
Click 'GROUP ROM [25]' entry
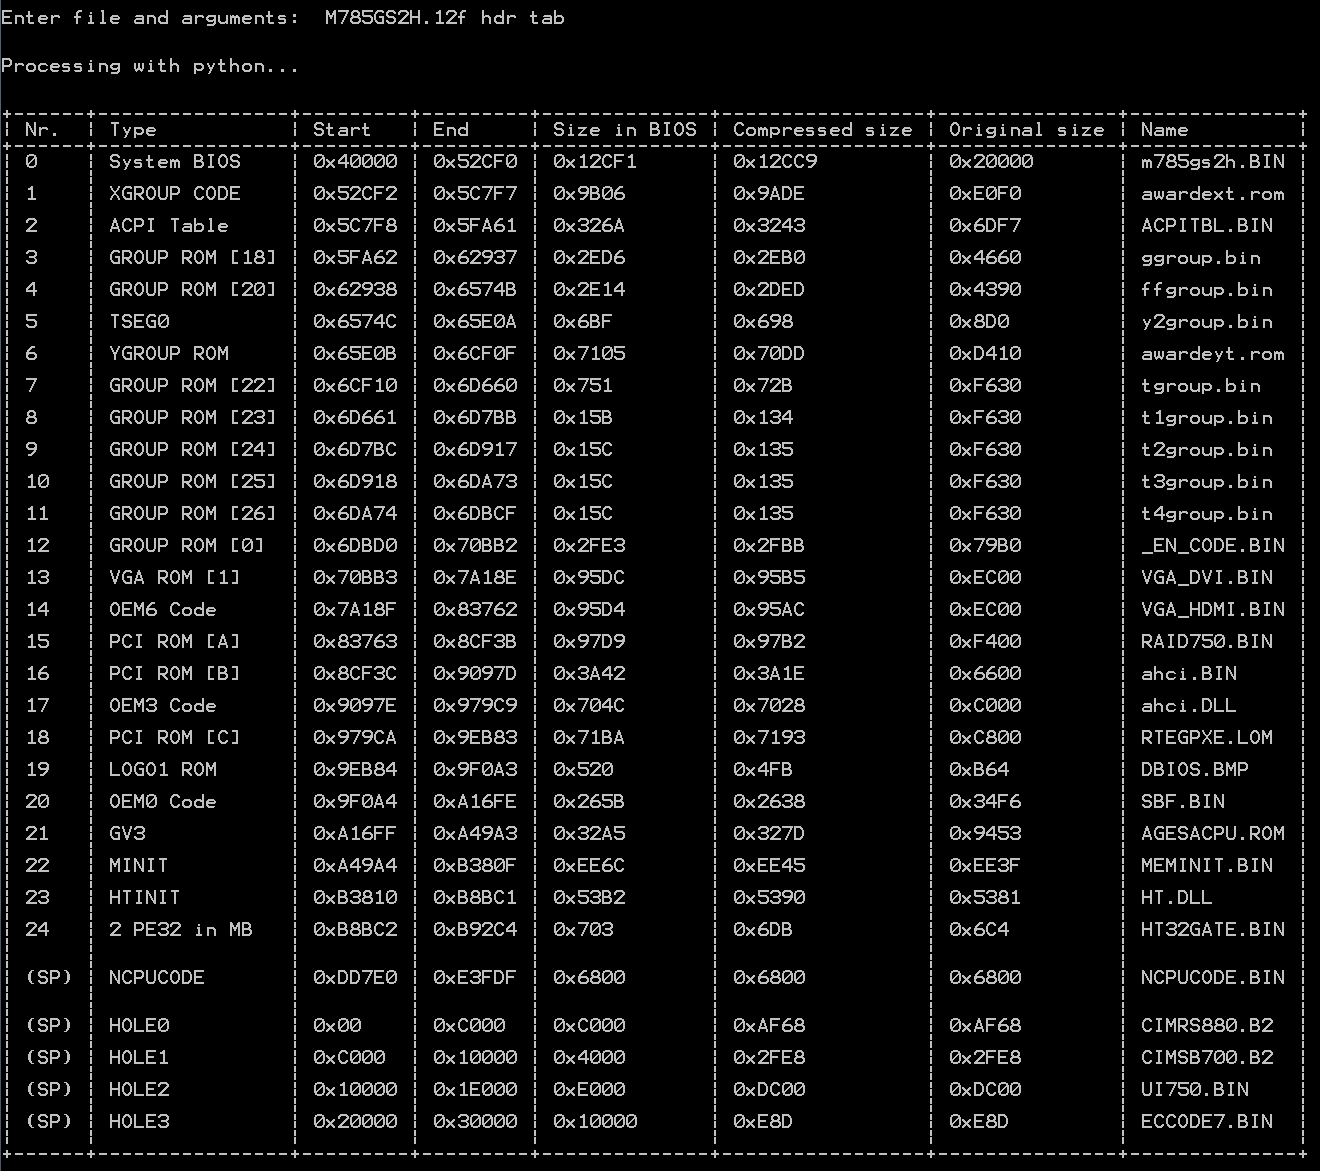192,481
